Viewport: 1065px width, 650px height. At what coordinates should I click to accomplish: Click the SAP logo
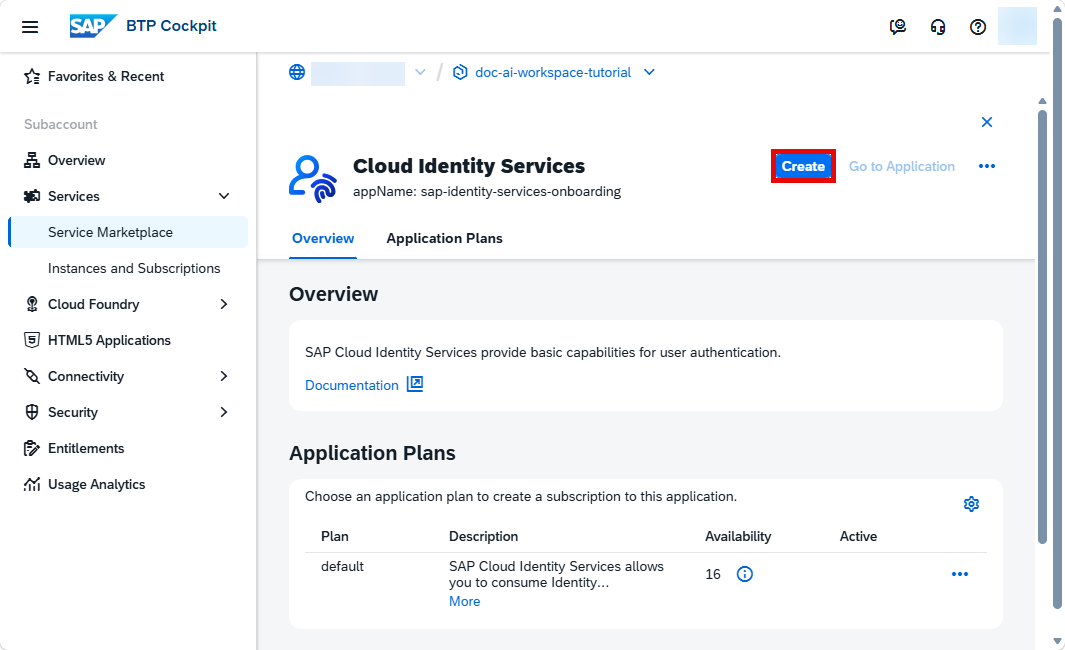click(x=93, y=26)
